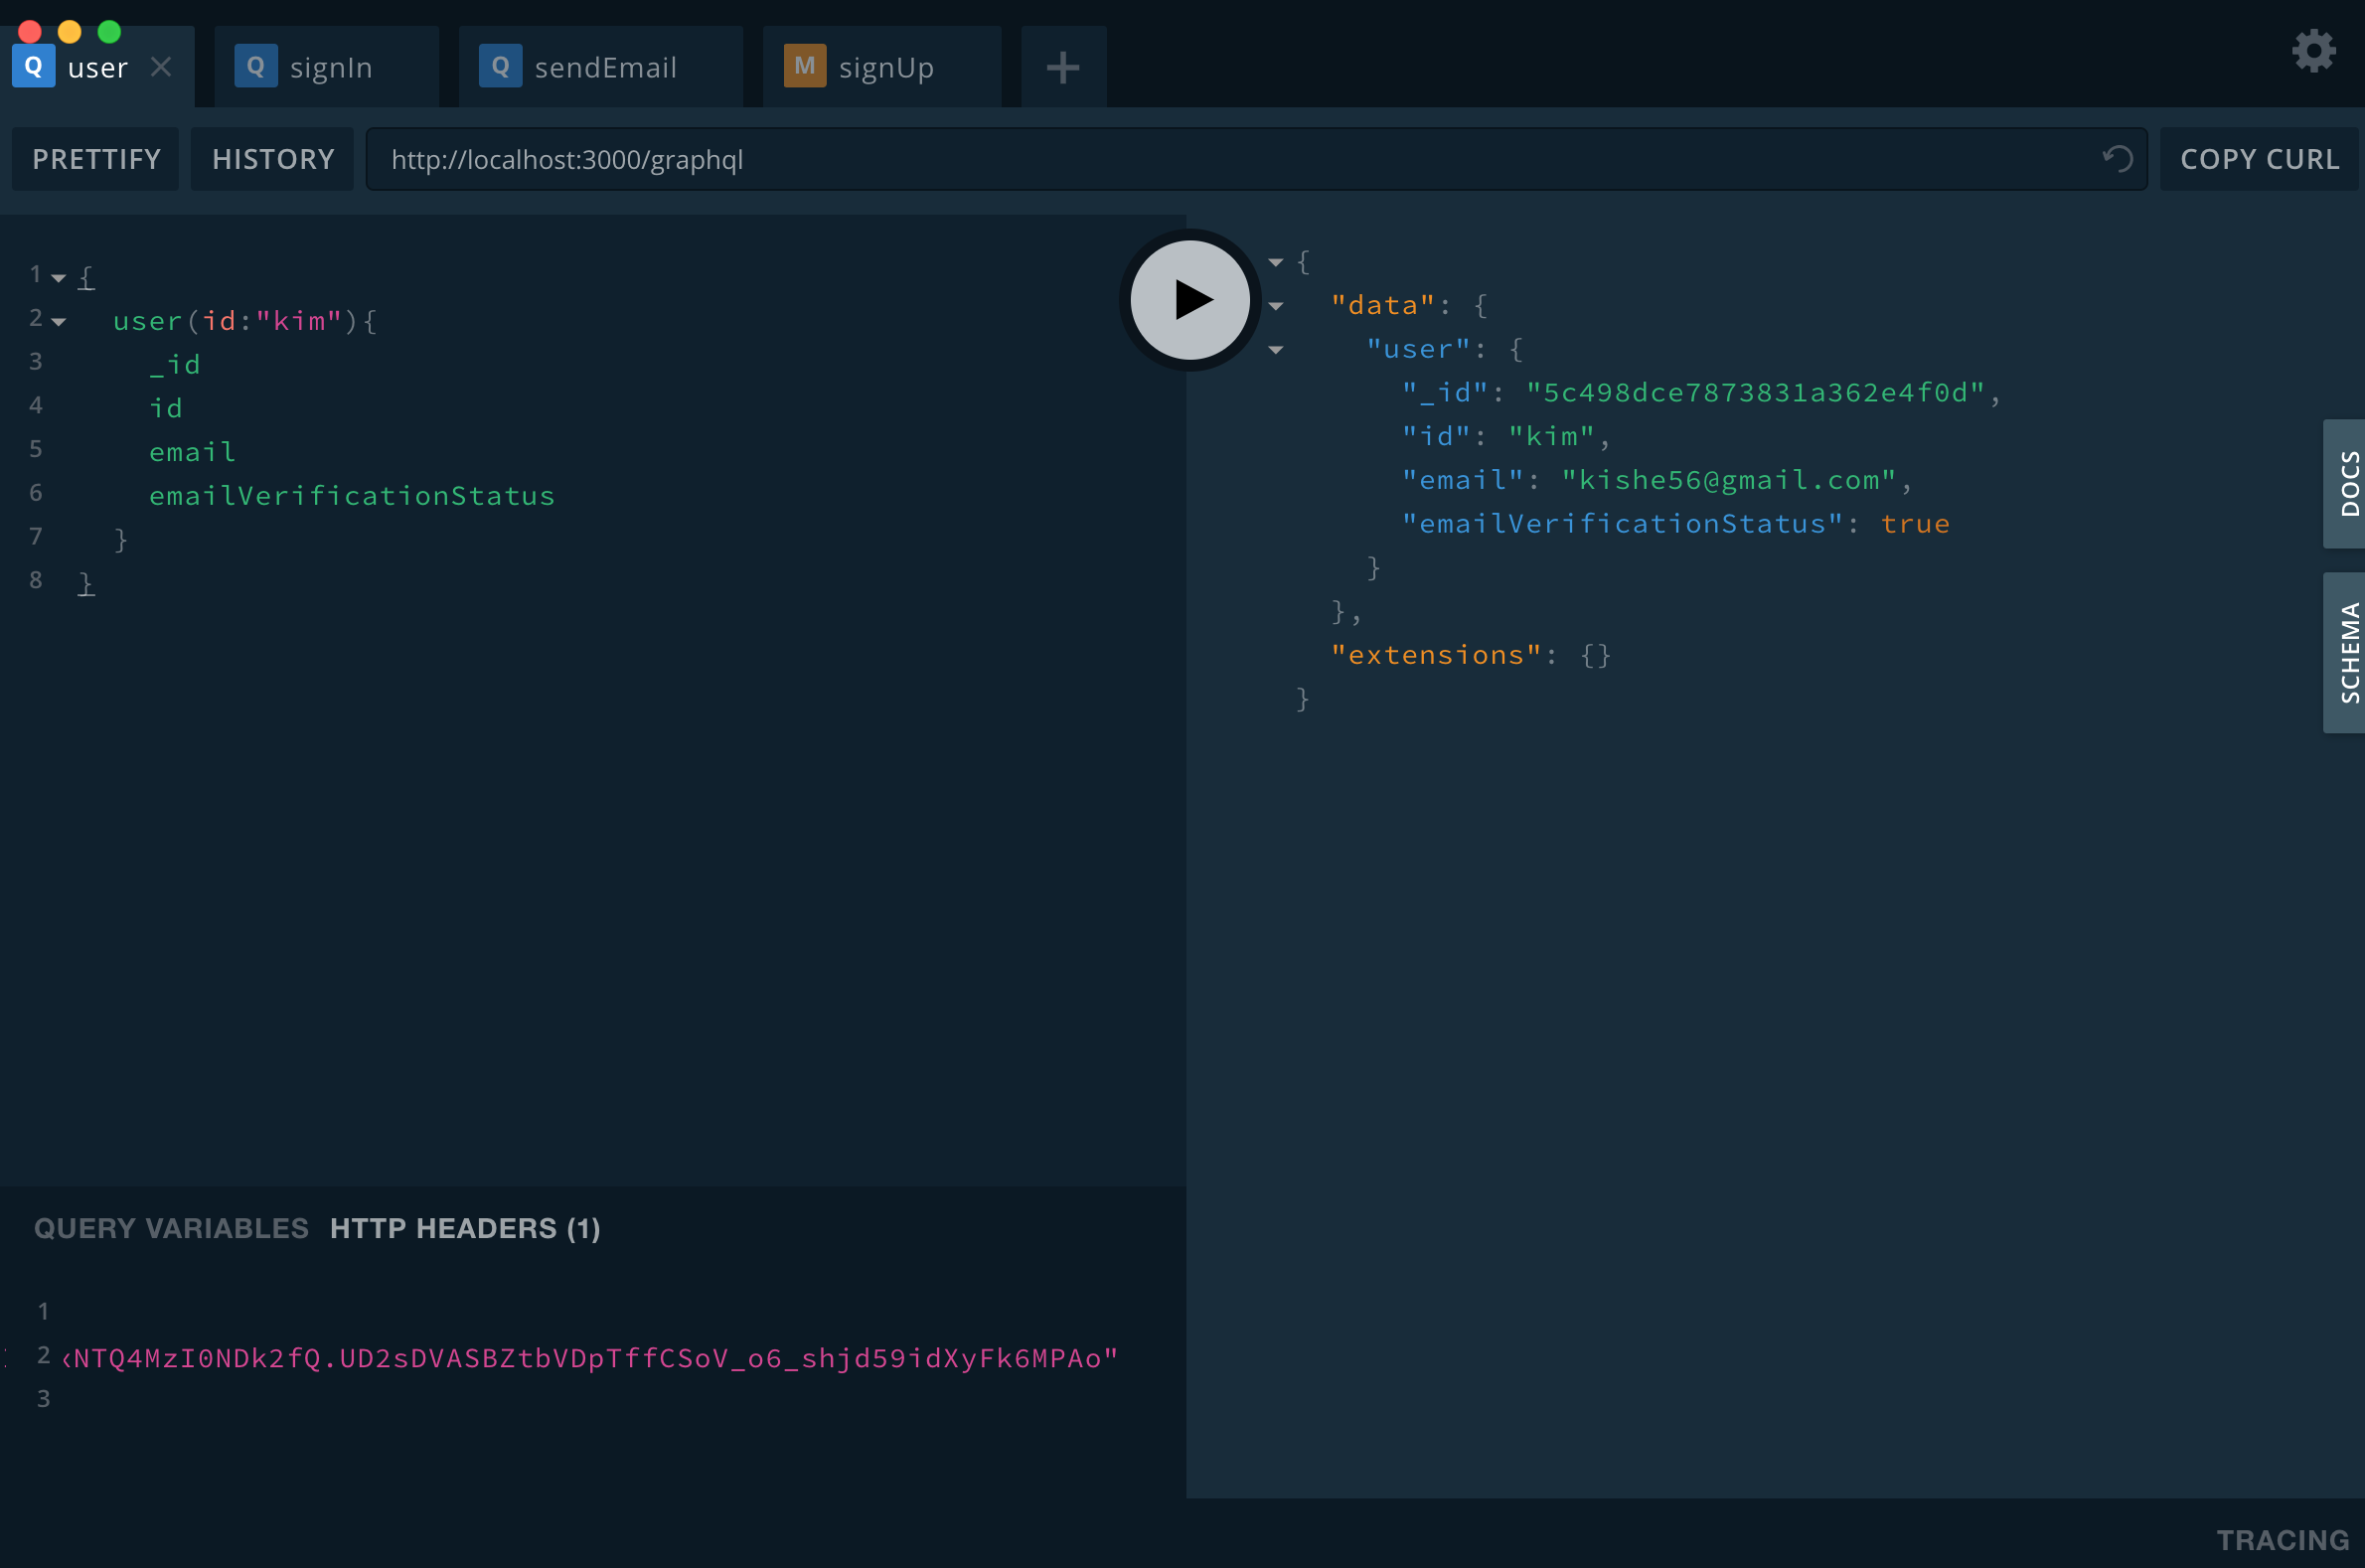The width and height of the screenshot is (2365, 1568).
Task: Select the user tab
Action: click(98, 67)
